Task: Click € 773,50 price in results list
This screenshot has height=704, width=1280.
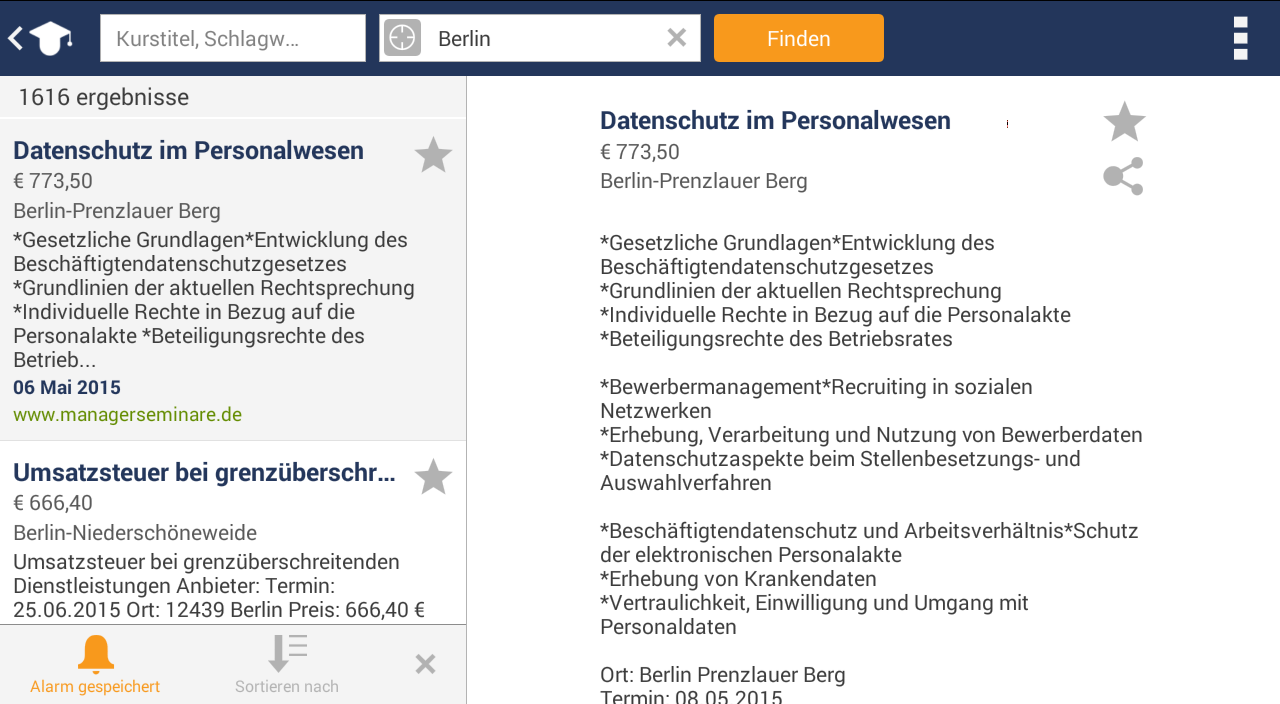Action: pyautogui.click(x=53, y=181)
